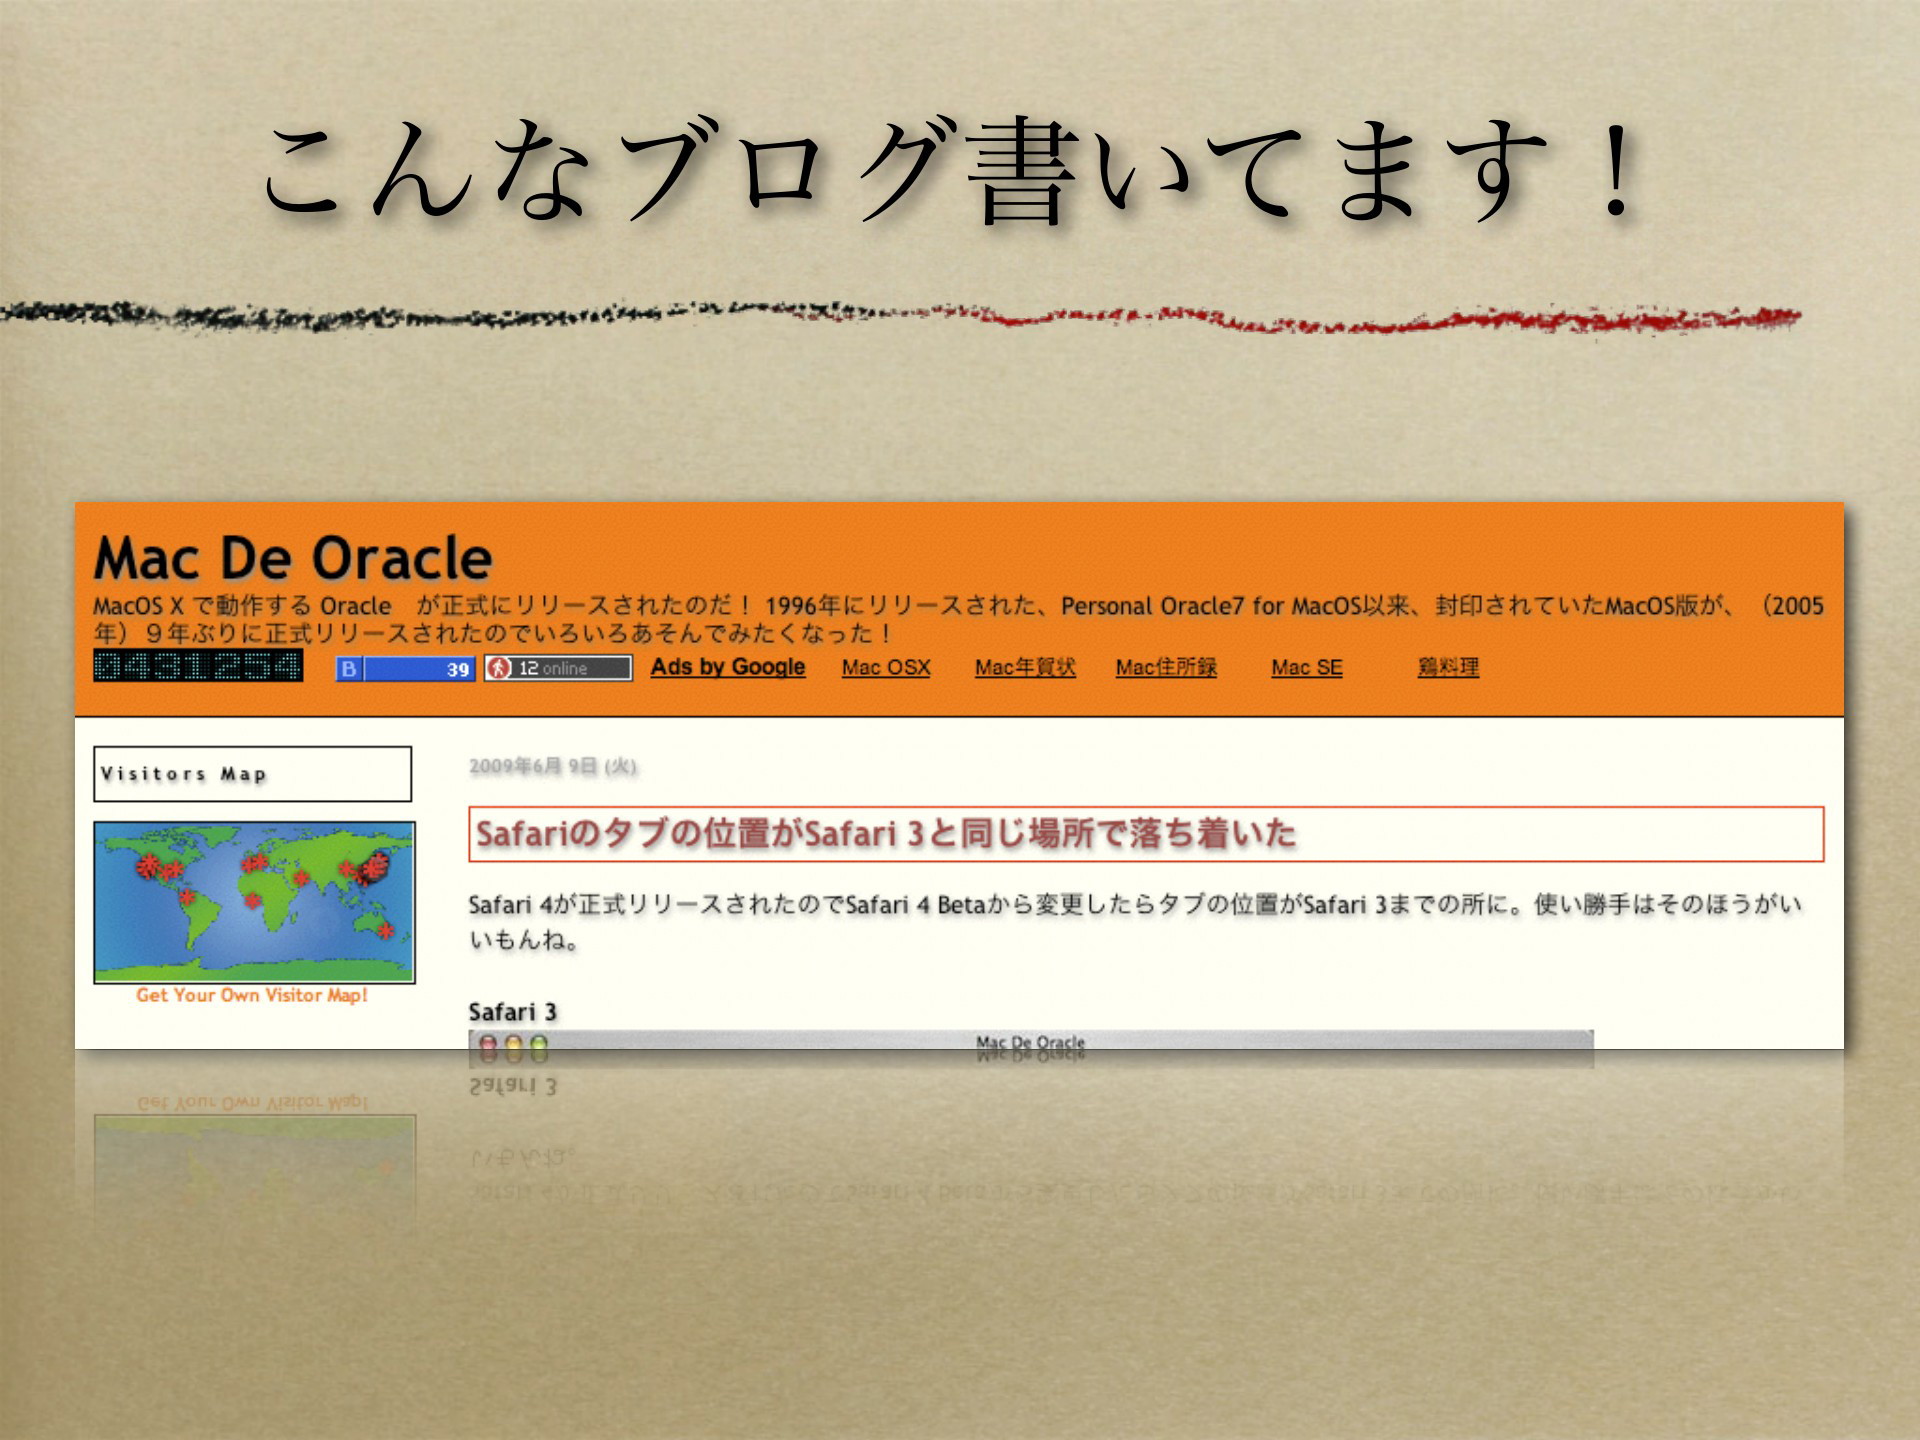Click the Visitors Map heading box
This screenshot has width=1920, height=1440.
252,774
